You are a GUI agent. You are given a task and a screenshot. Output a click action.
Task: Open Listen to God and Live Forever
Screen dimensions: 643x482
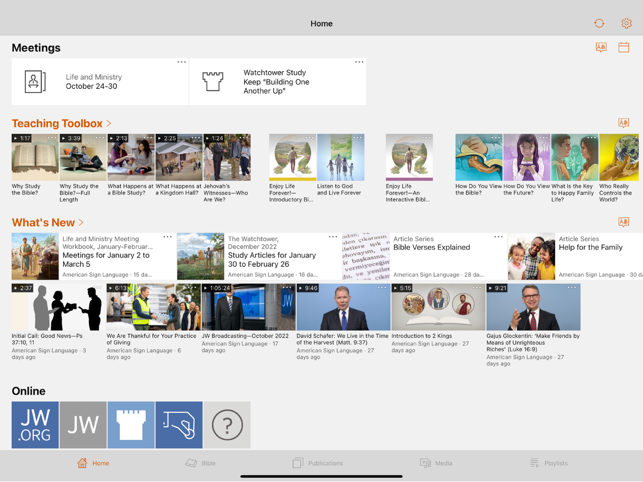tap(341, 158)
